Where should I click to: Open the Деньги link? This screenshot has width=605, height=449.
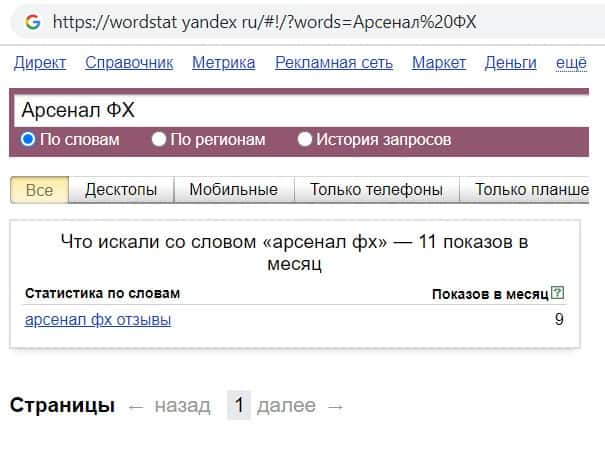tap(510, 62)
